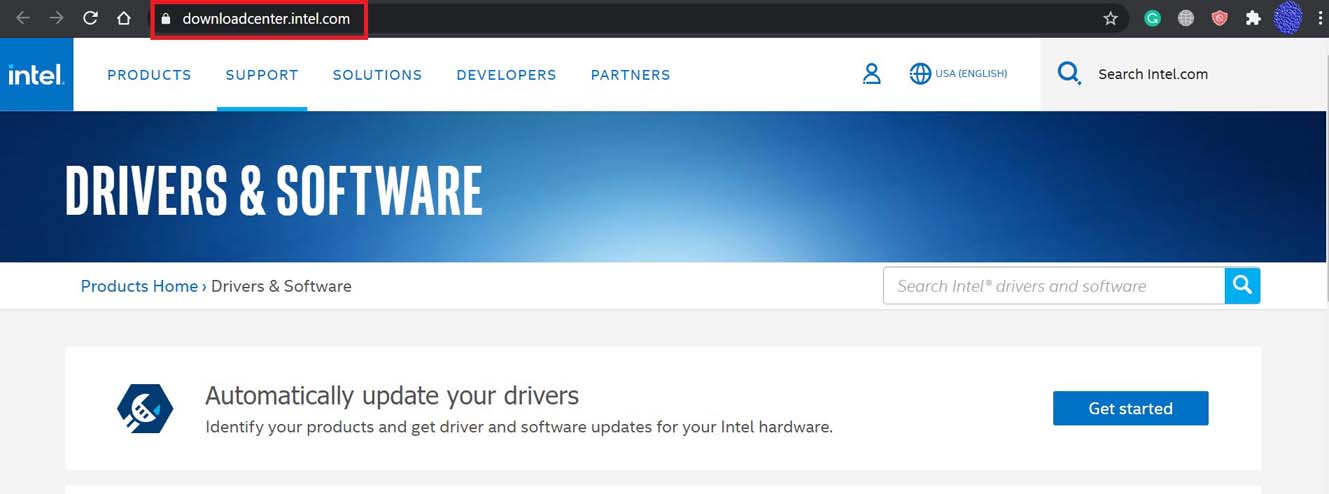Click the browser forward arrow
This screenshot has width=1329, height=494.
(57, 18)
